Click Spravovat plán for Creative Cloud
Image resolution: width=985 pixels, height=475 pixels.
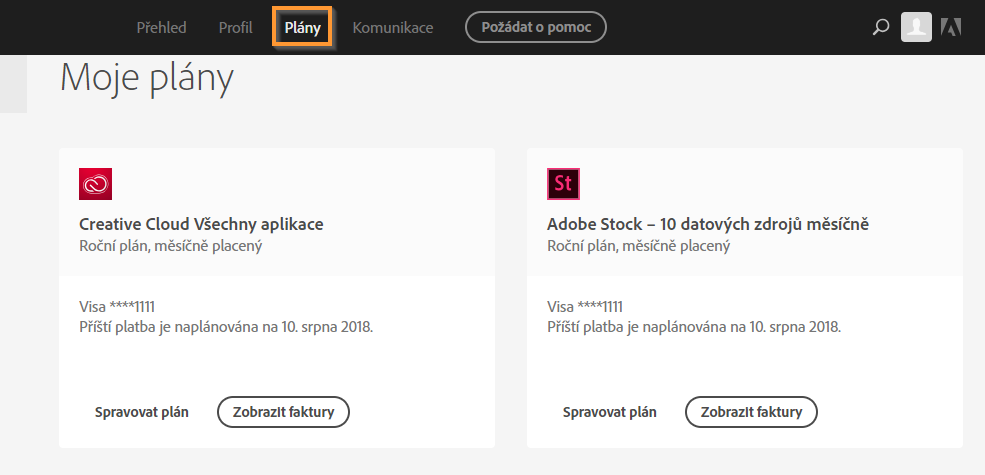coord(141,412)
